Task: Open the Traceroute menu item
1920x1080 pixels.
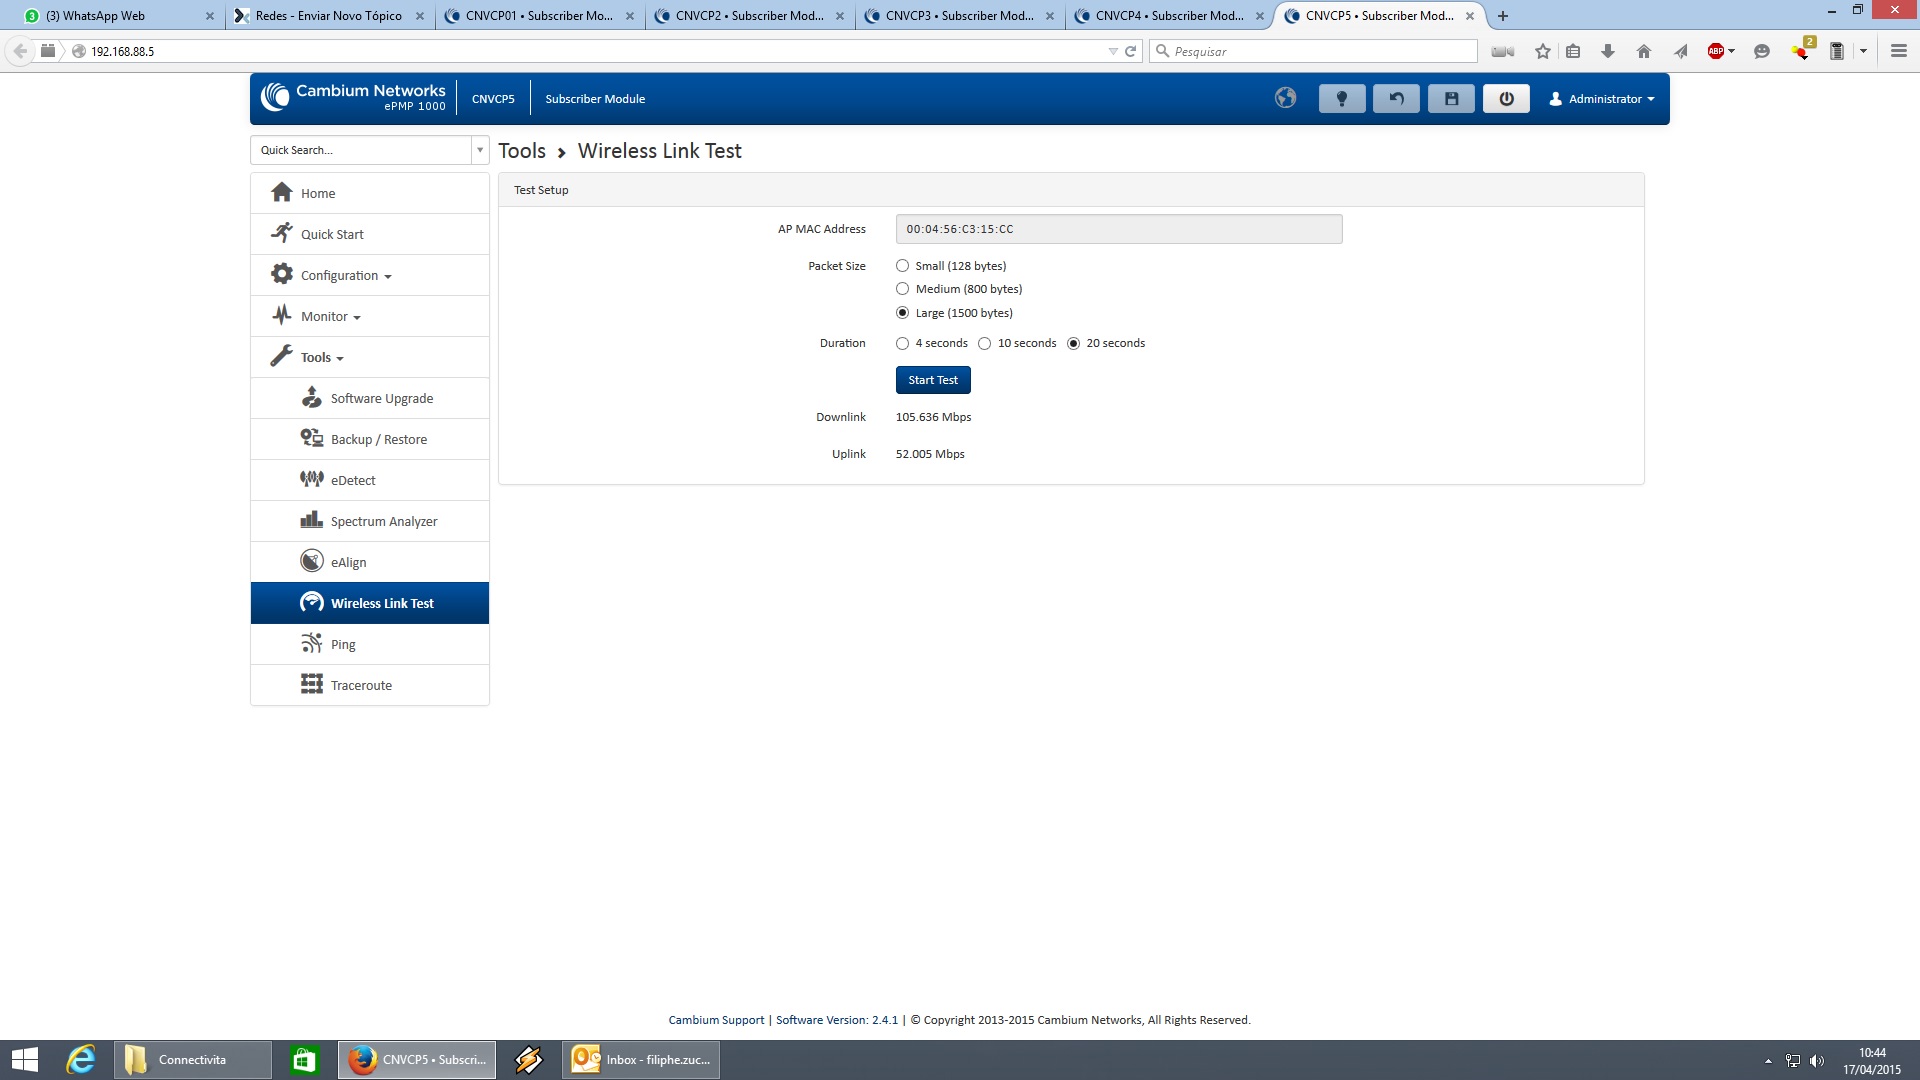Action: pos(361,685)
